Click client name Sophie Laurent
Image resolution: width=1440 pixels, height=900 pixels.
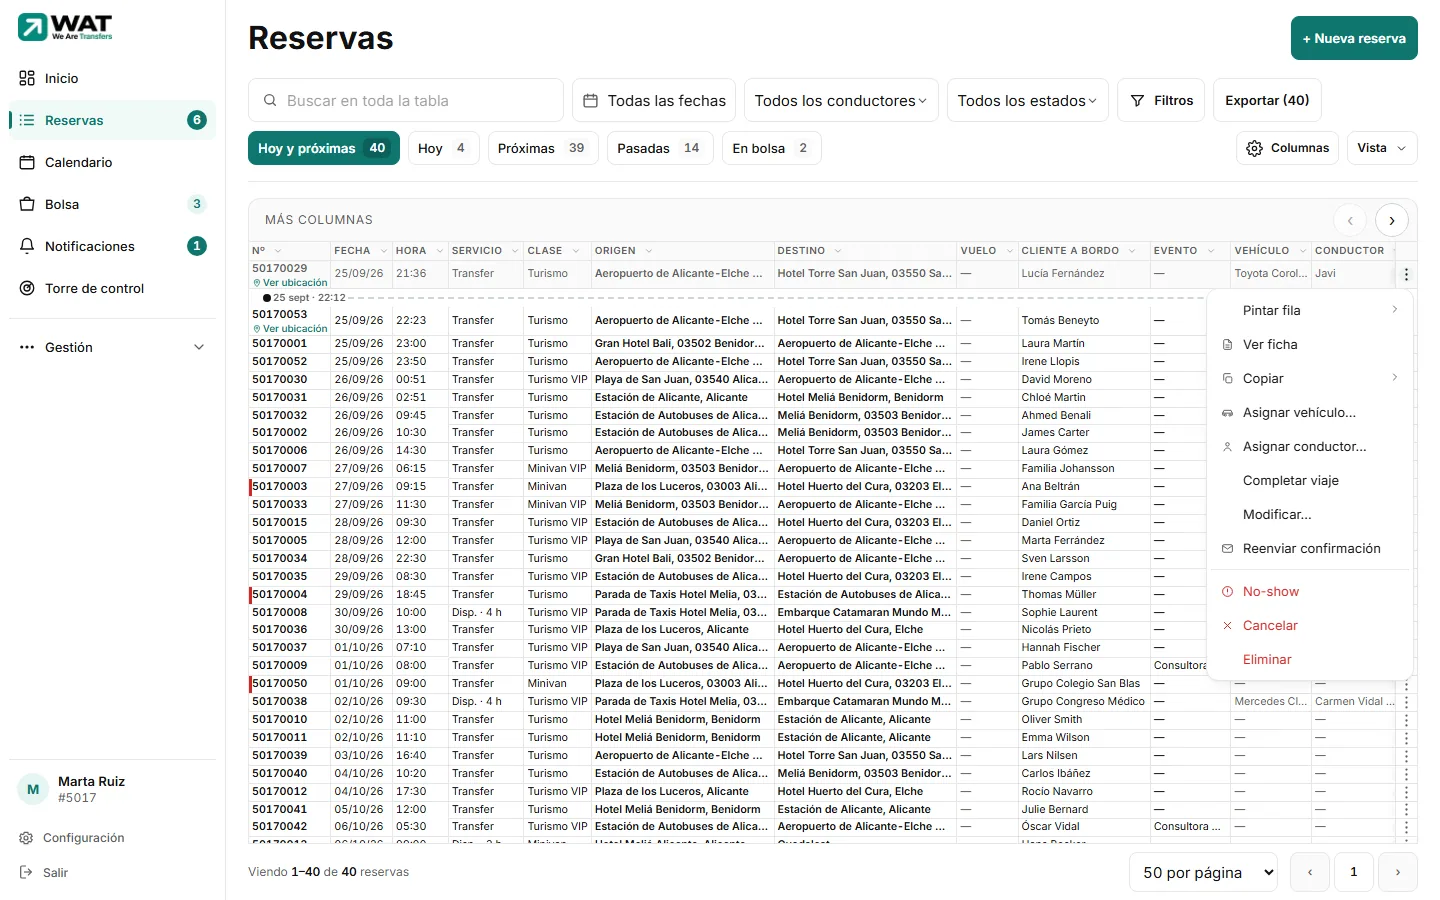[x=1059, y=612]
